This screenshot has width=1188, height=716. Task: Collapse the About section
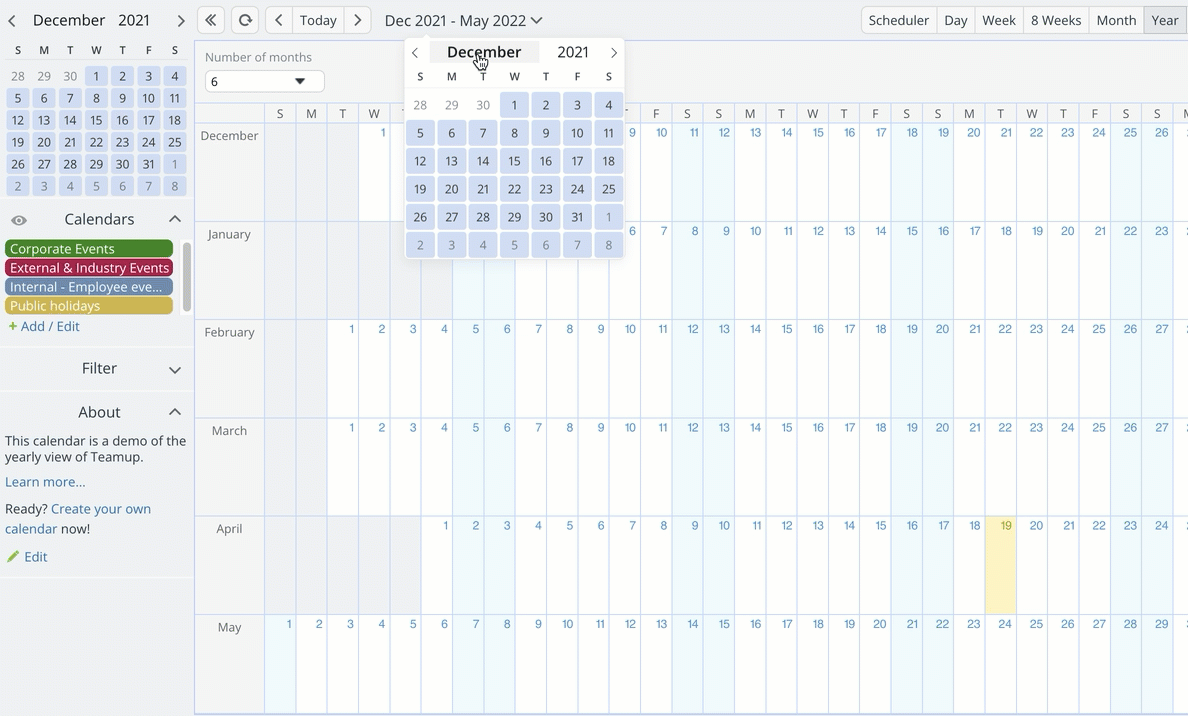(175, 412)
